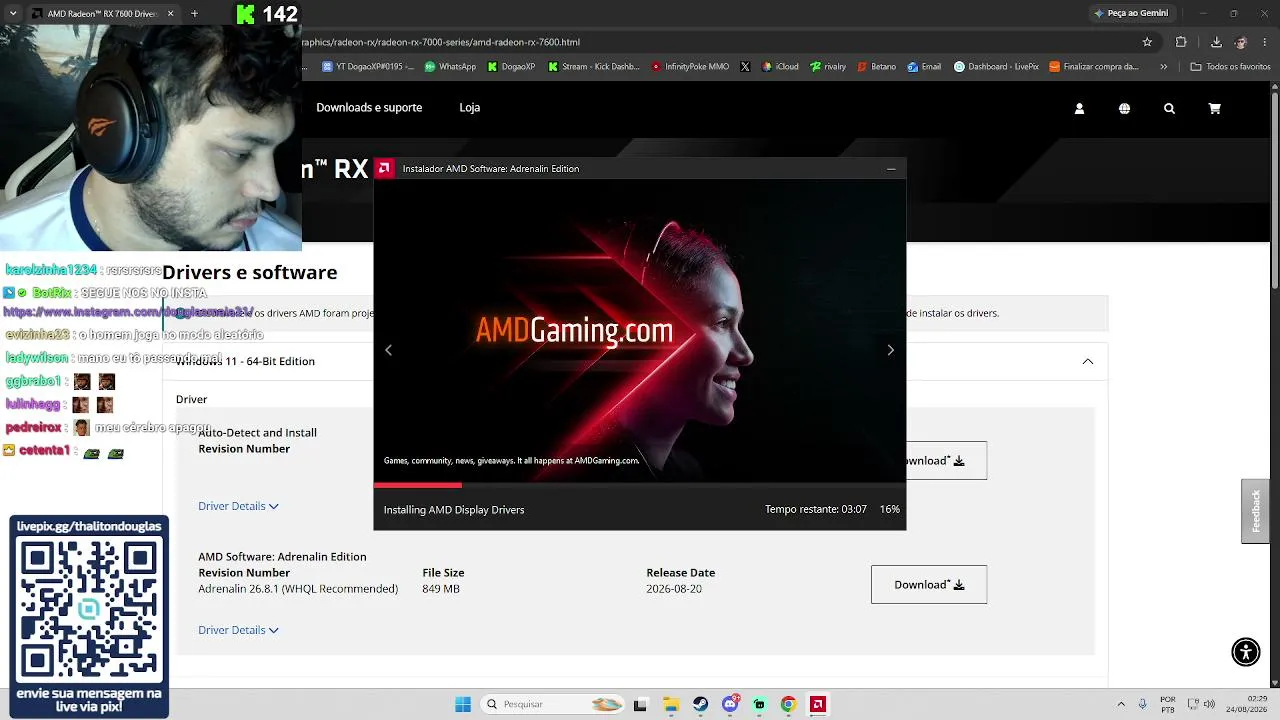Open Steam from the taskbar
Screen dimensions: 1280x720
[700, 704]
